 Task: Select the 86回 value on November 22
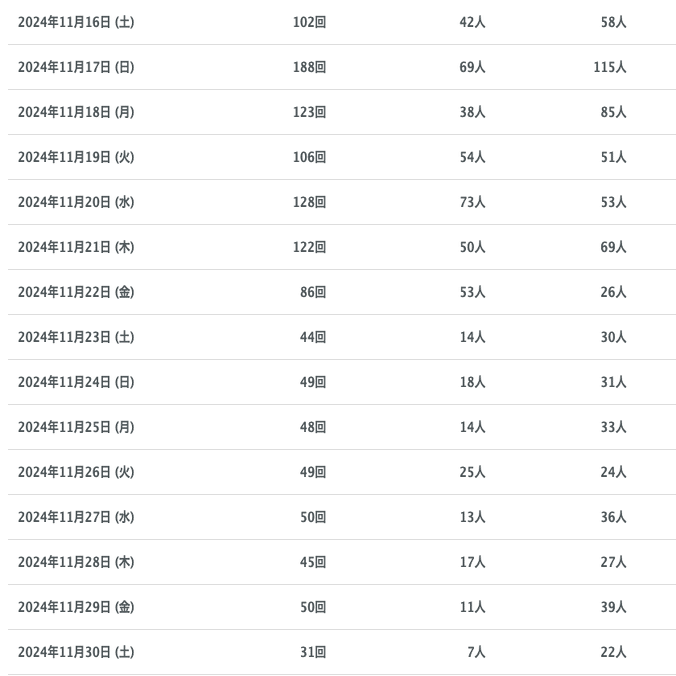313,292
